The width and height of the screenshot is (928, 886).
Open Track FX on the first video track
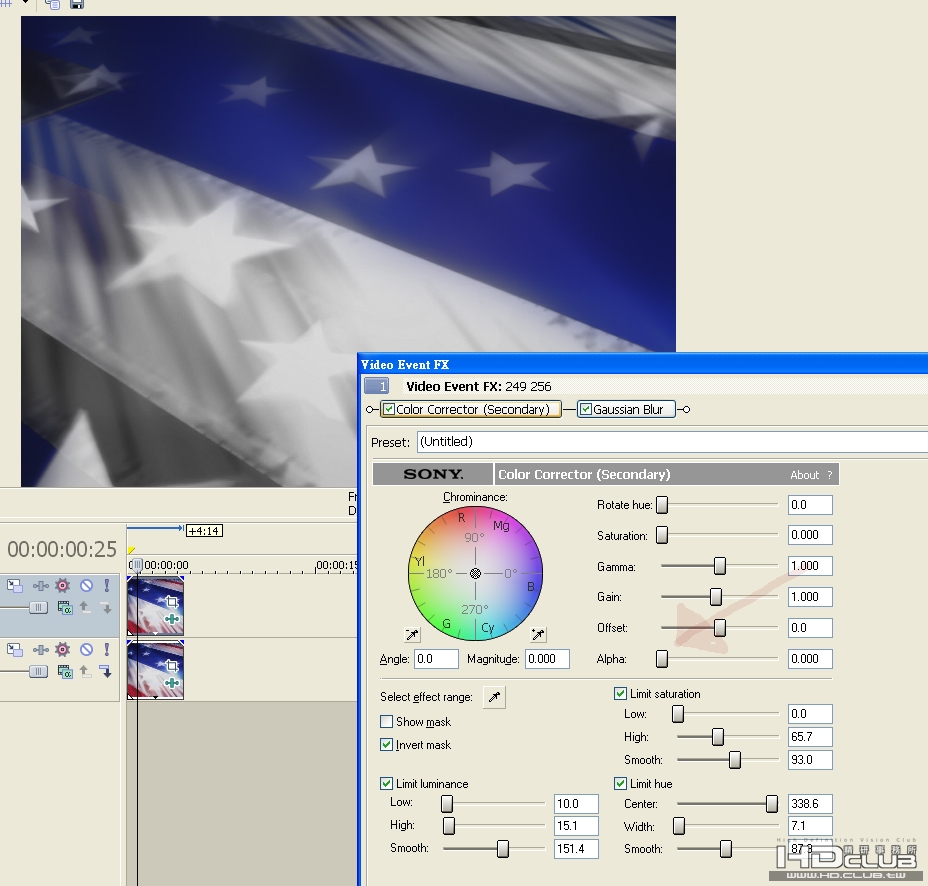coord(40,586)
